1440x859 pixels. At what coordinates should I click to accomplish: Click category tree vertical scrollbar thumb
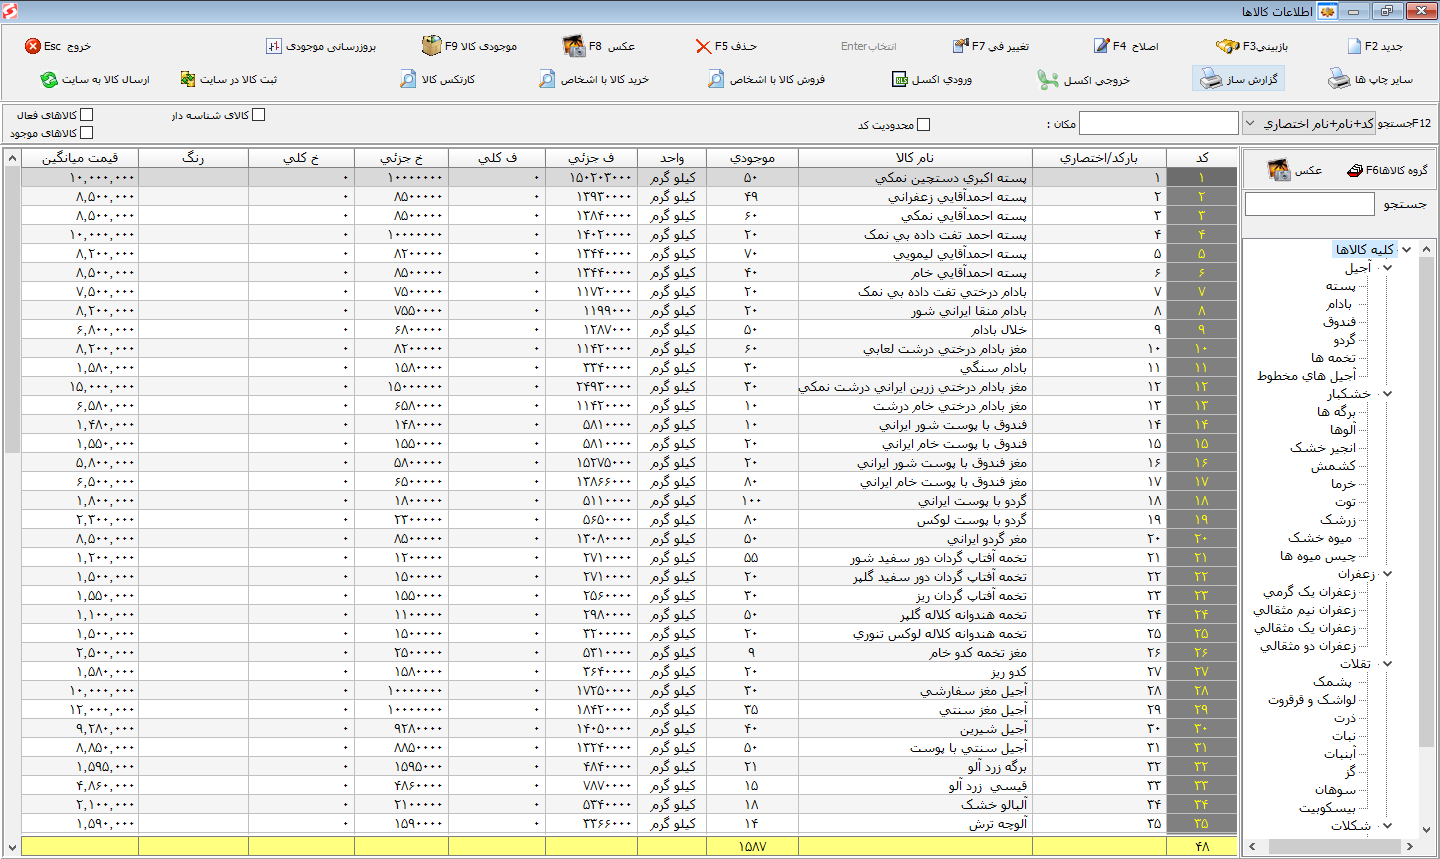(1428, 500)
